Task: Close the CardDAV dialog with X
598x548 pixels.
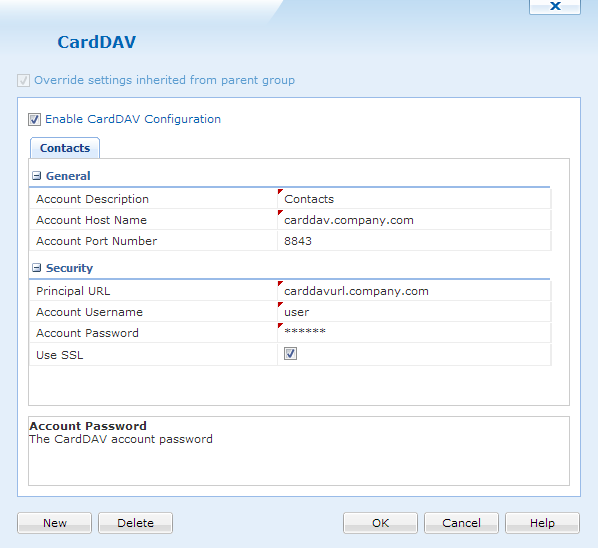Action: click(x=555, y=6)
